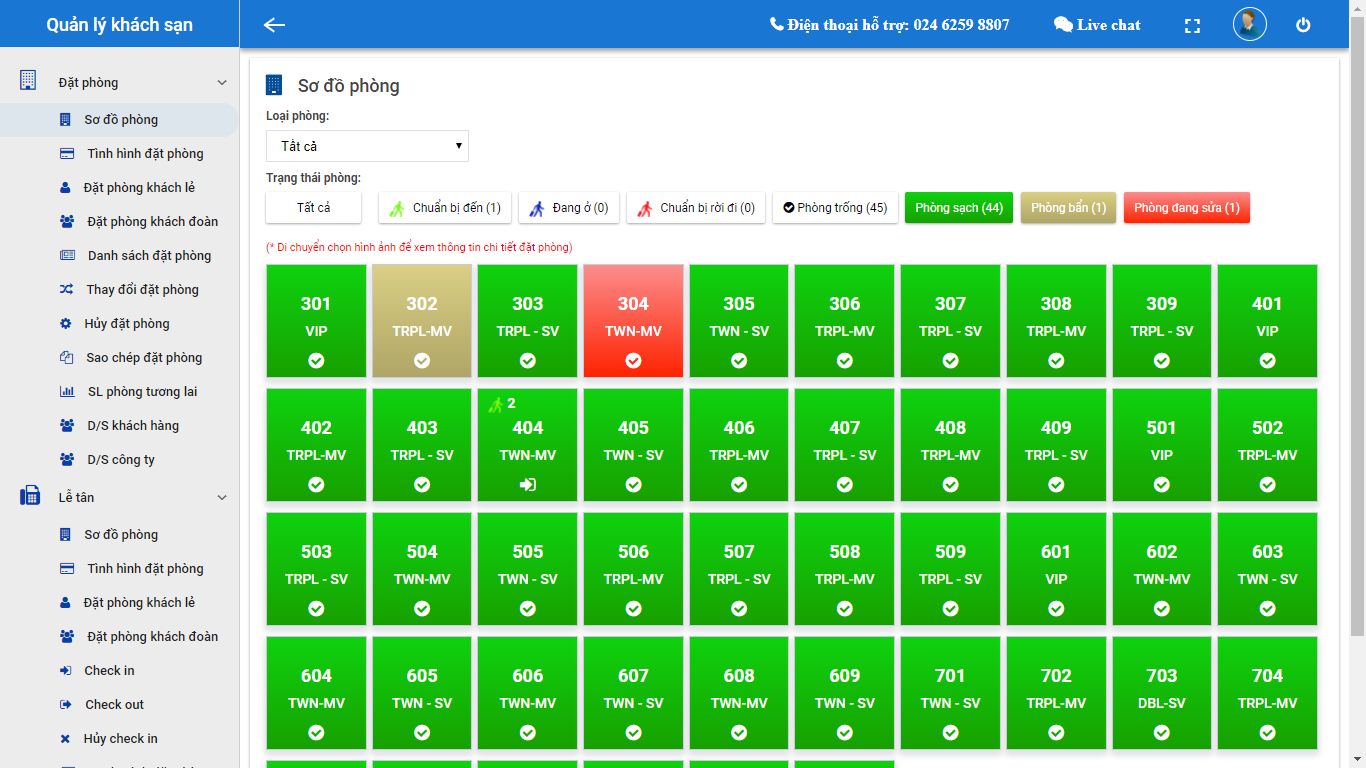1366x768 pixels.
Task: Filter by Phòng trống (45) status
Action: coord(835,208)
